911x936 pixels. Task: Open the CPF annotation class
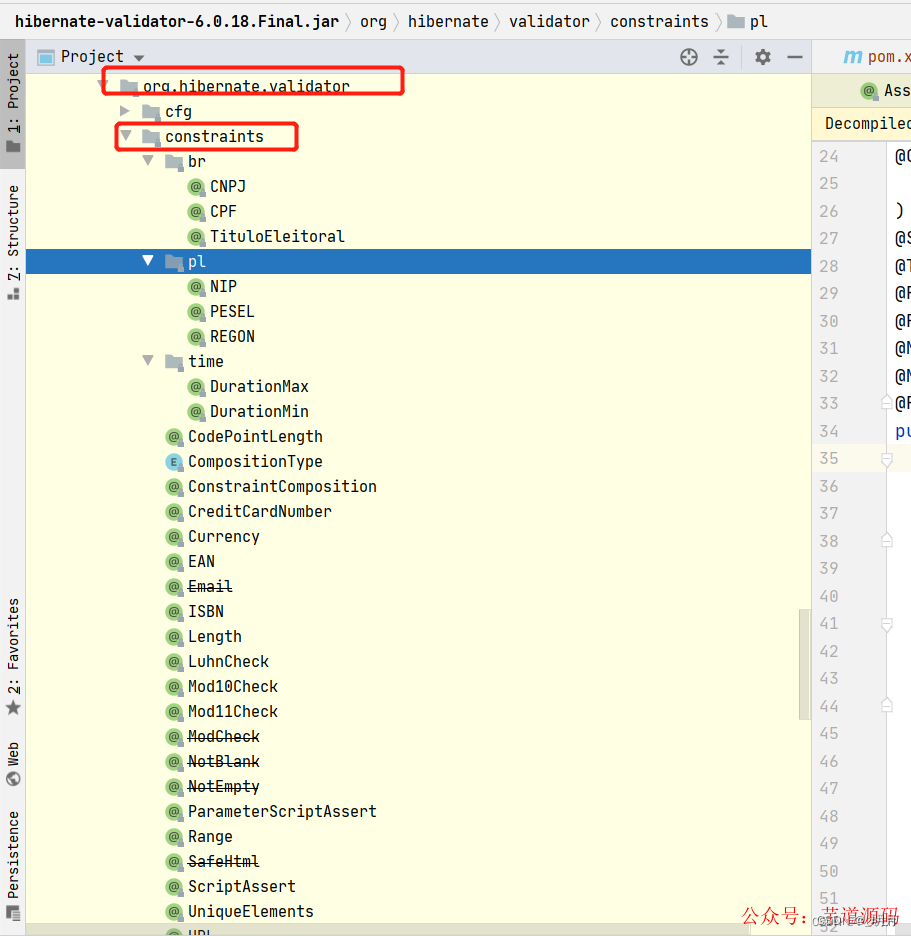point(213,212)
